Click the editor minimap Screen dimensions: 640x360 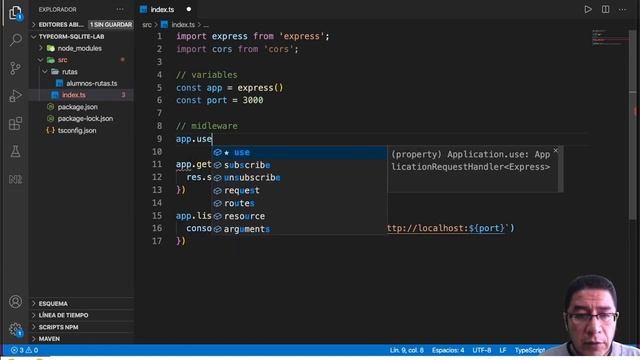(610, 38)
